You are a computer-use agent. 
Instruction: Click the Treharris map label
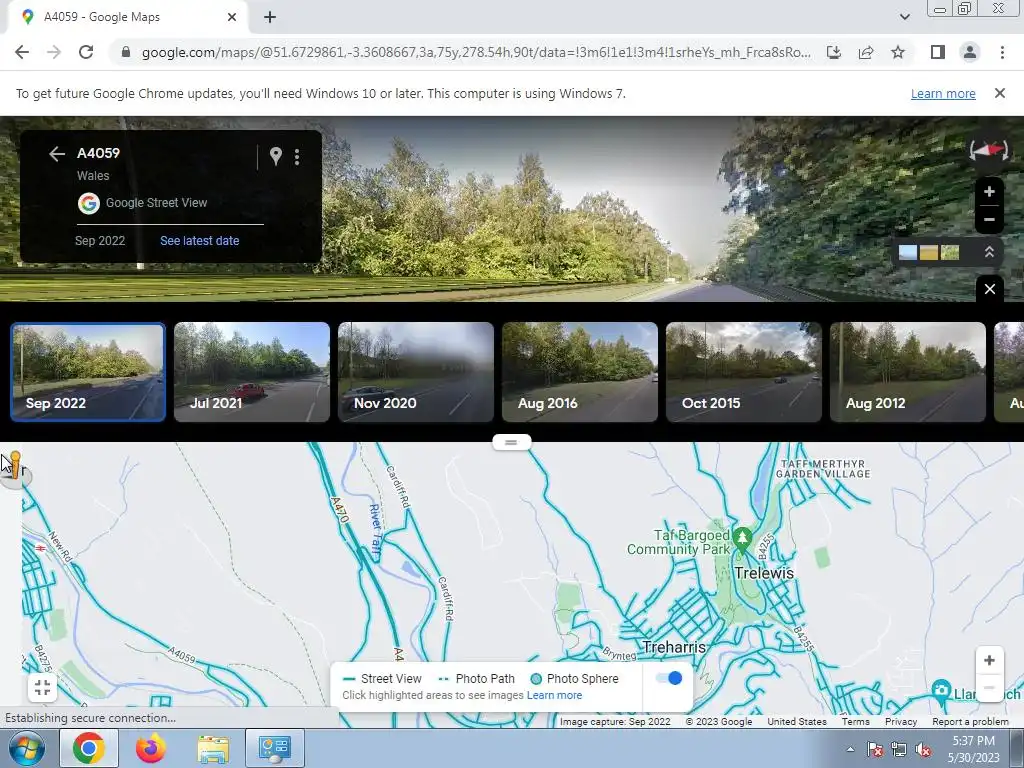(674, 647)
